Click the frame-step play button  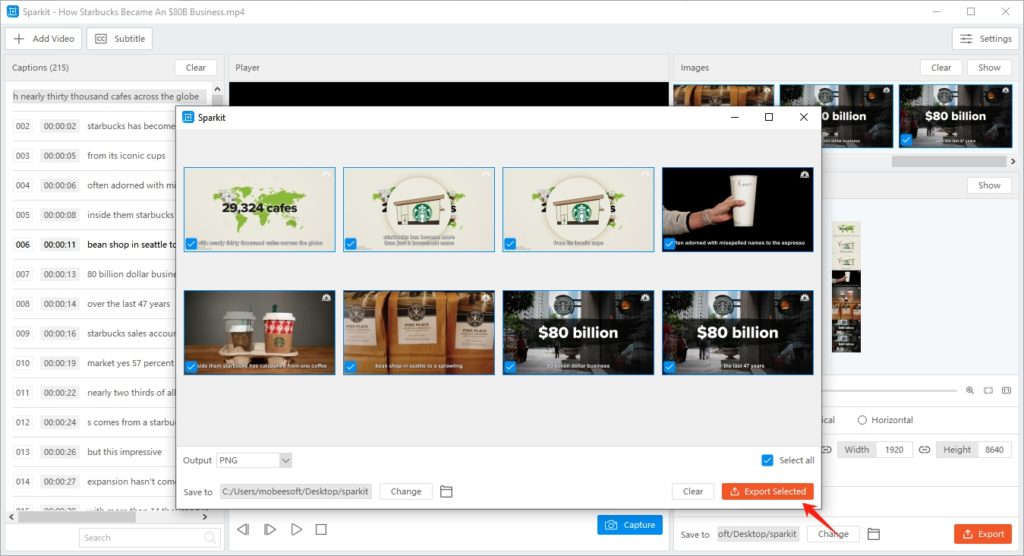tap(270, 529)
